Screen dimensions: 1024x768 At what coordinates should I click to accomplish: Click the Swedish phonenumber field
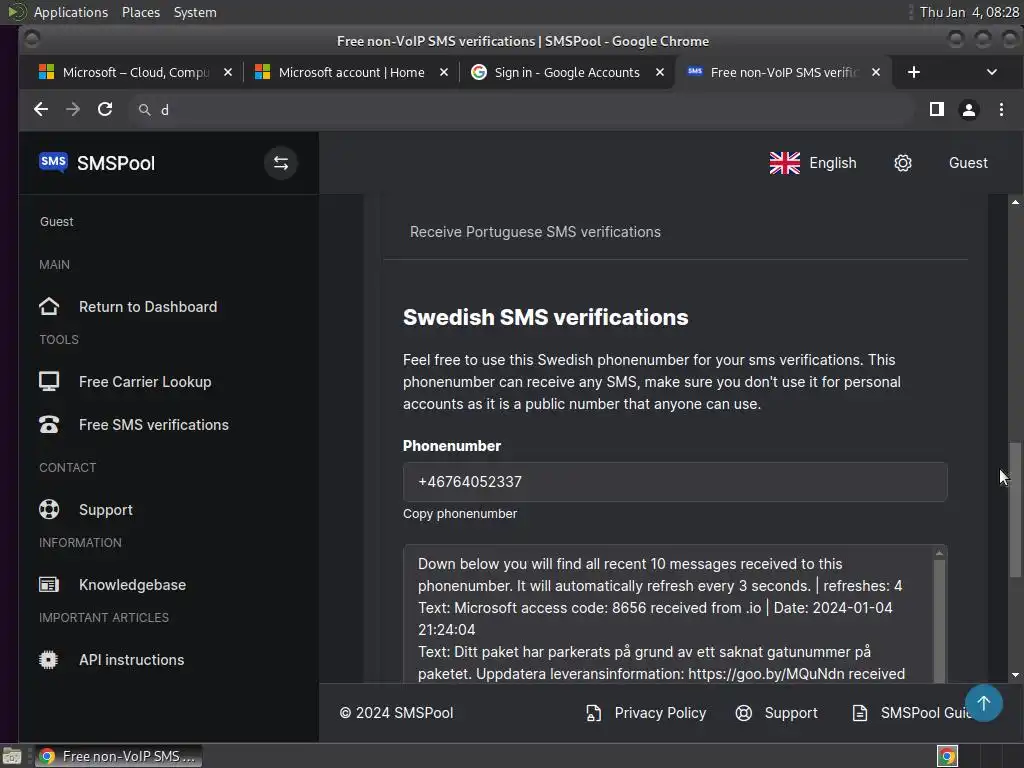pyautogui.click(x=675, y=481)
